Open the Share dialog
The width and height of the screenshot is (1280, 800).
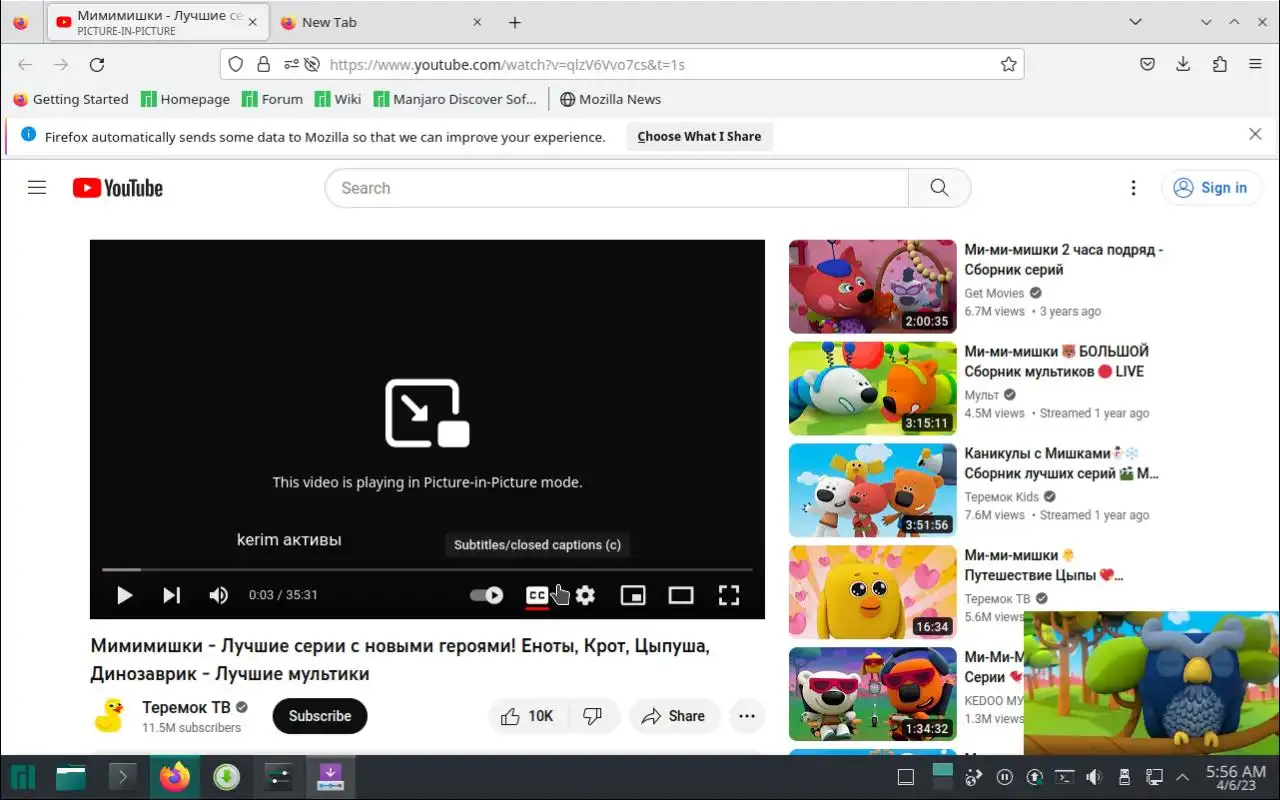click(x=674, y=716)
